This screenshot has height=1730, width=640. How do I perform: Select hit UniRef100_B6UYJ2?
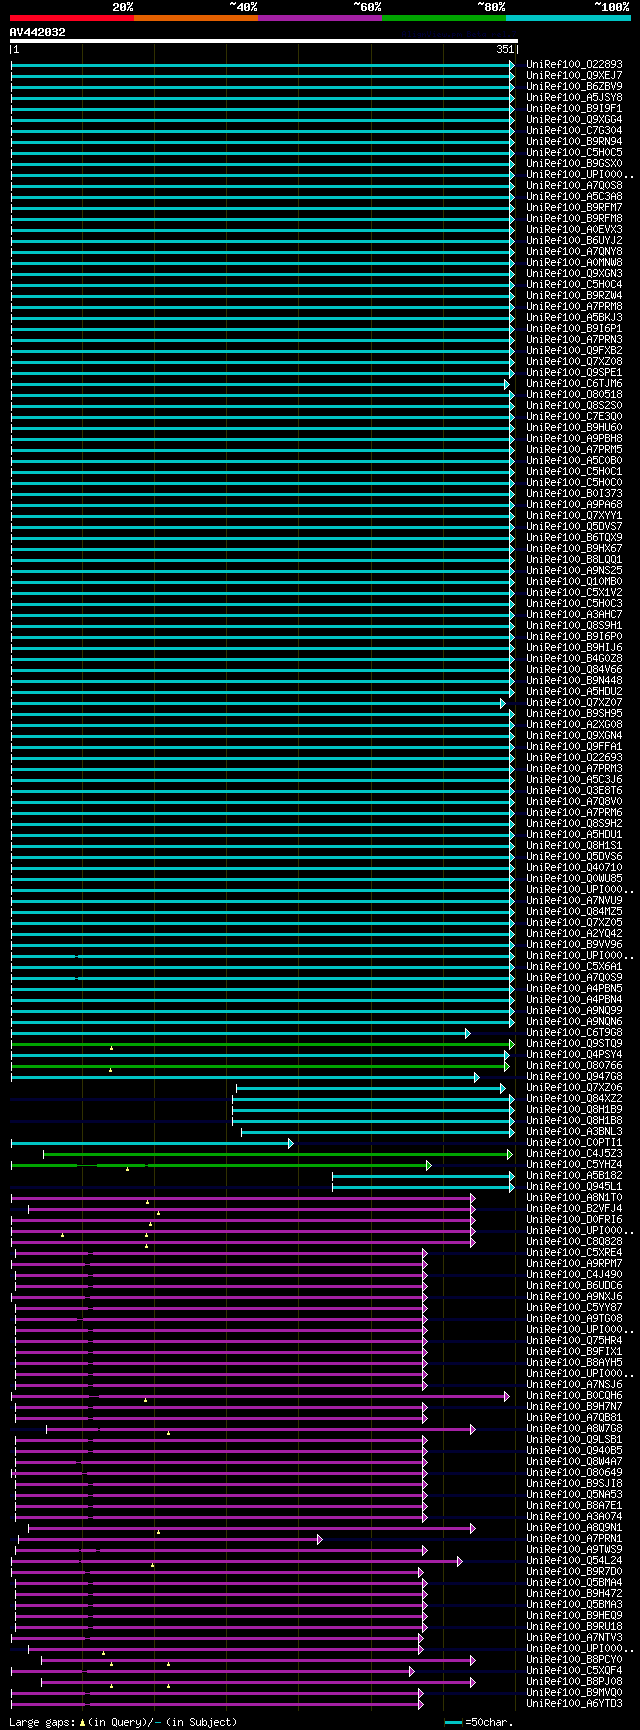[x=574, y=241]
